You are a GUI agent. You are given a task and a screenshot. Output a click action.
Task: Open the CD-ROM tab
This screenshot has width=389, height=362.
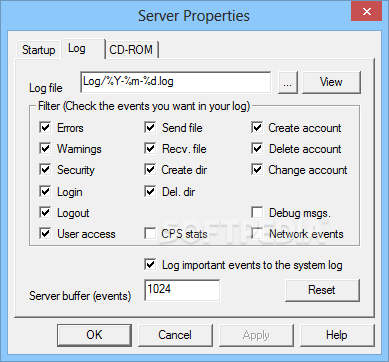click(x=131, y=50)
